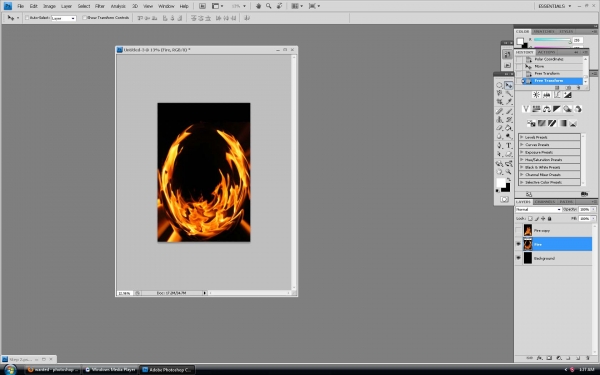Open Auto-Select Layer dropdown
Image resolution: width=600 pixels, height=375 pixels.
click(x=64, y=18)
